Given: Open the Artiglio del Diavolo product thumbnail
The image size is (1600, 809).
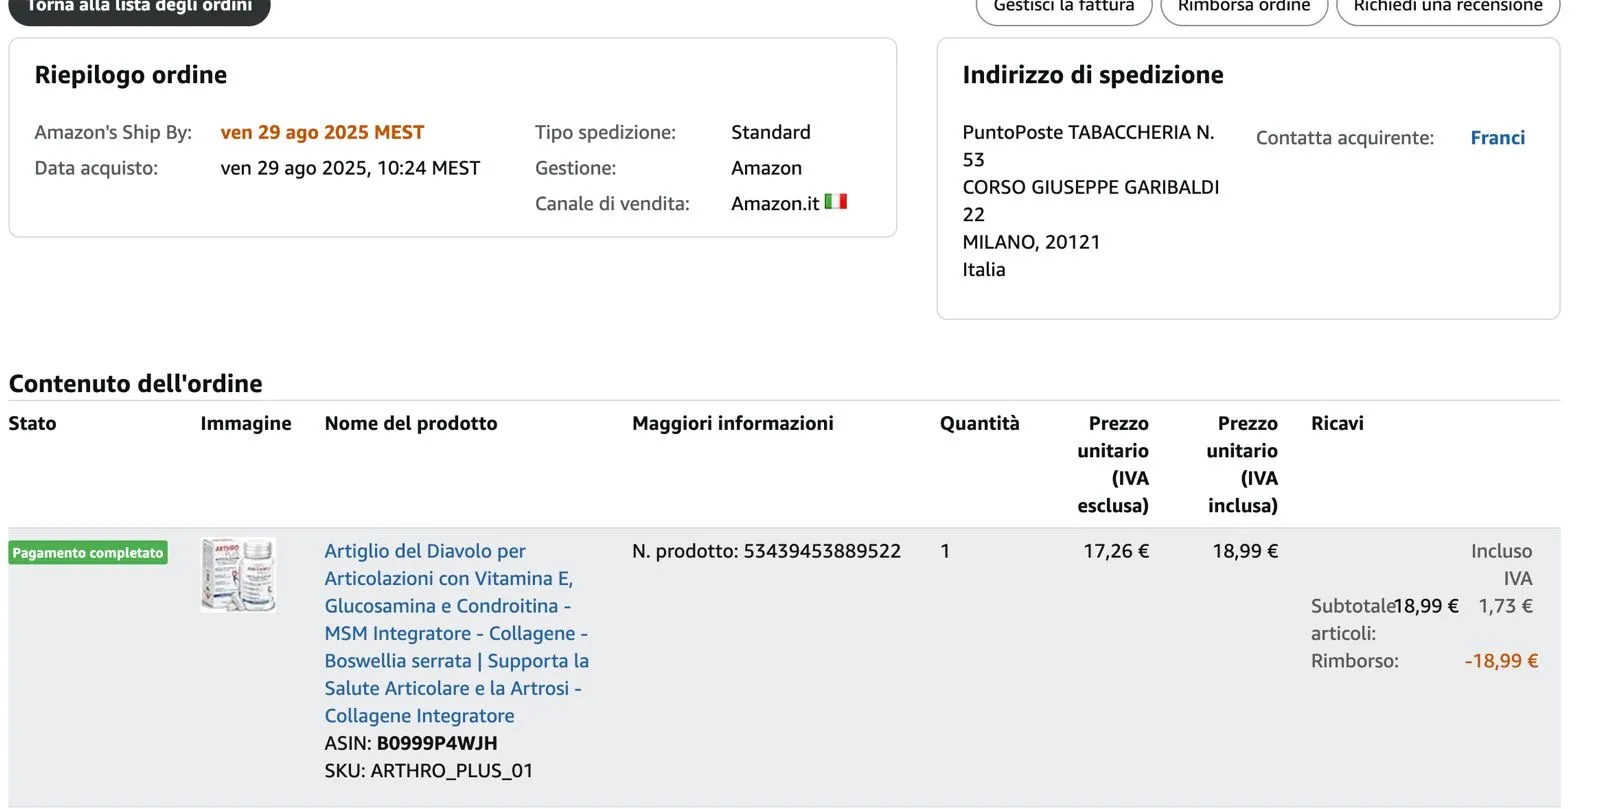Looking at the screenshot, I should pos(238,574).
